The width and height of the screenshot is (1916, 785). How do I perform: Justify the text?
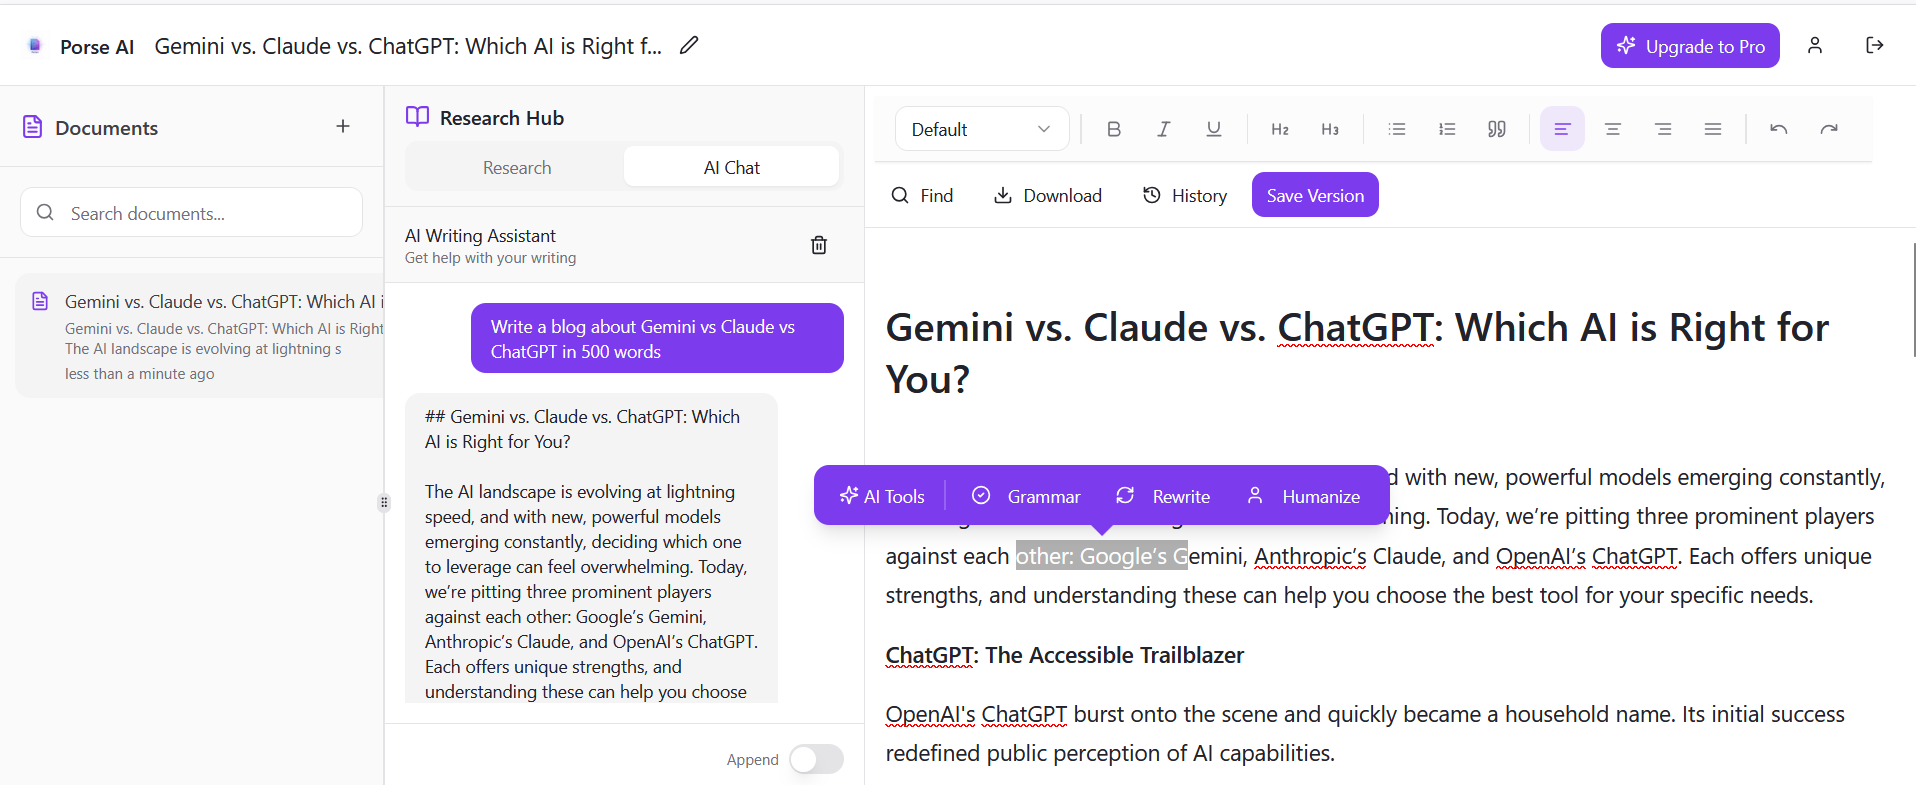pyautogui.click(x=1713, y=129)
